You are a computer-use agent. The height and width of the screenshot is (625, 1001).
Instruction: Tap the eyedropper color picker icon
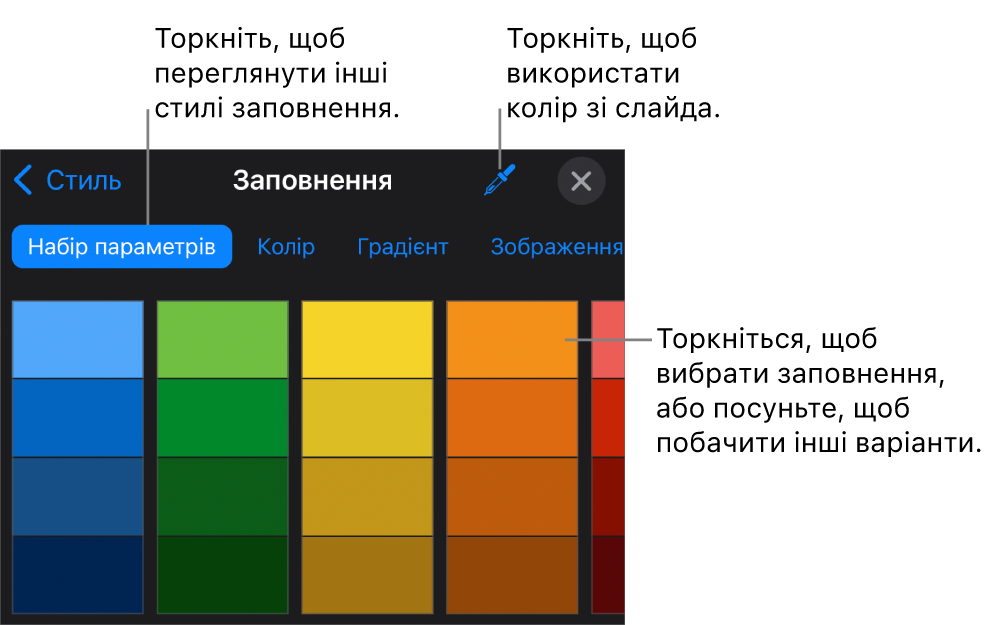click(499, 180)
